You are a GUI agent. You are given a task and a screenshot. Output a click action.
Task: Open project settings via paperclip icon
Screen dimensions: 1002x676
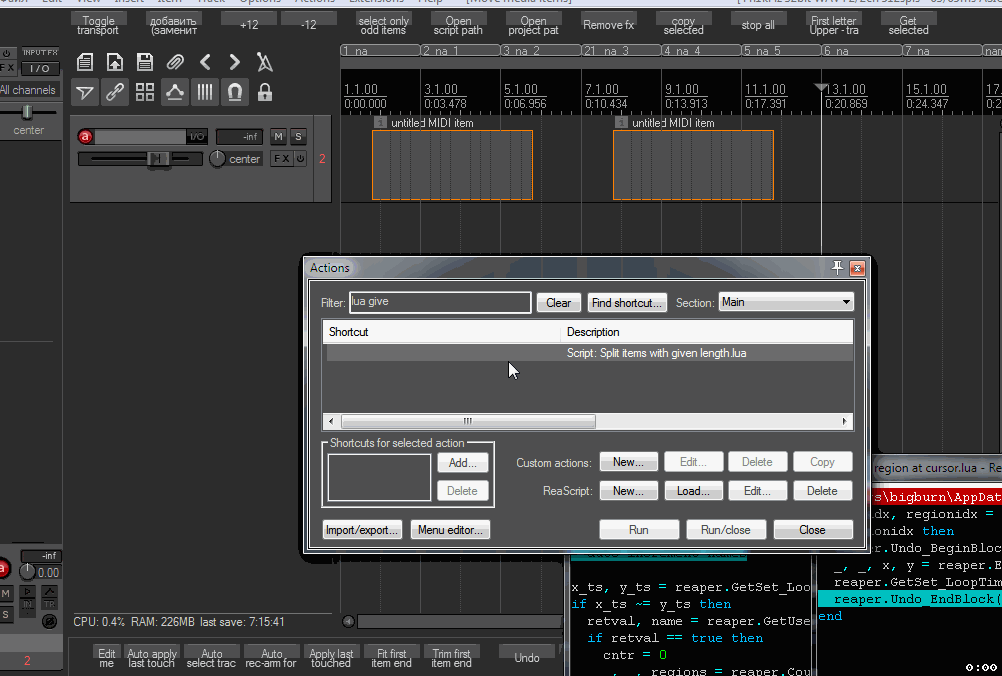[x=175, y=63]
